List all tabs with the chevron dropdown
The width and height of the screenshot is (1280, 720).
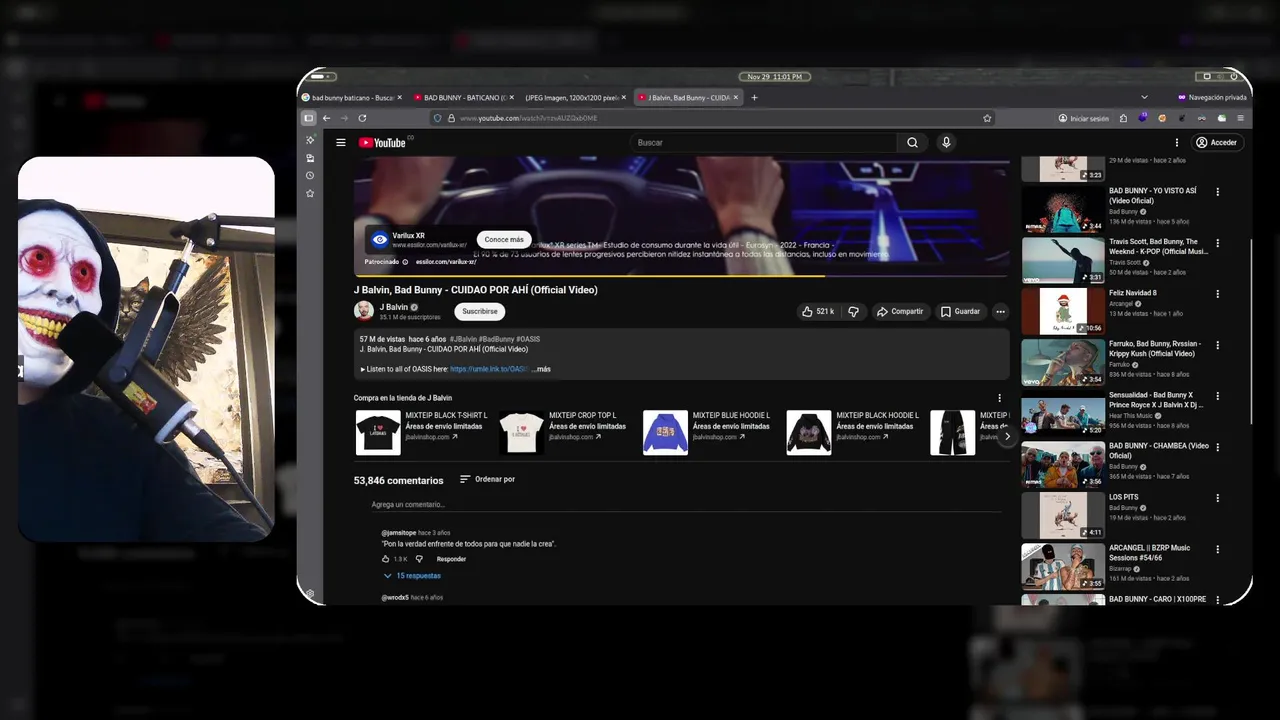point(1145,98)
